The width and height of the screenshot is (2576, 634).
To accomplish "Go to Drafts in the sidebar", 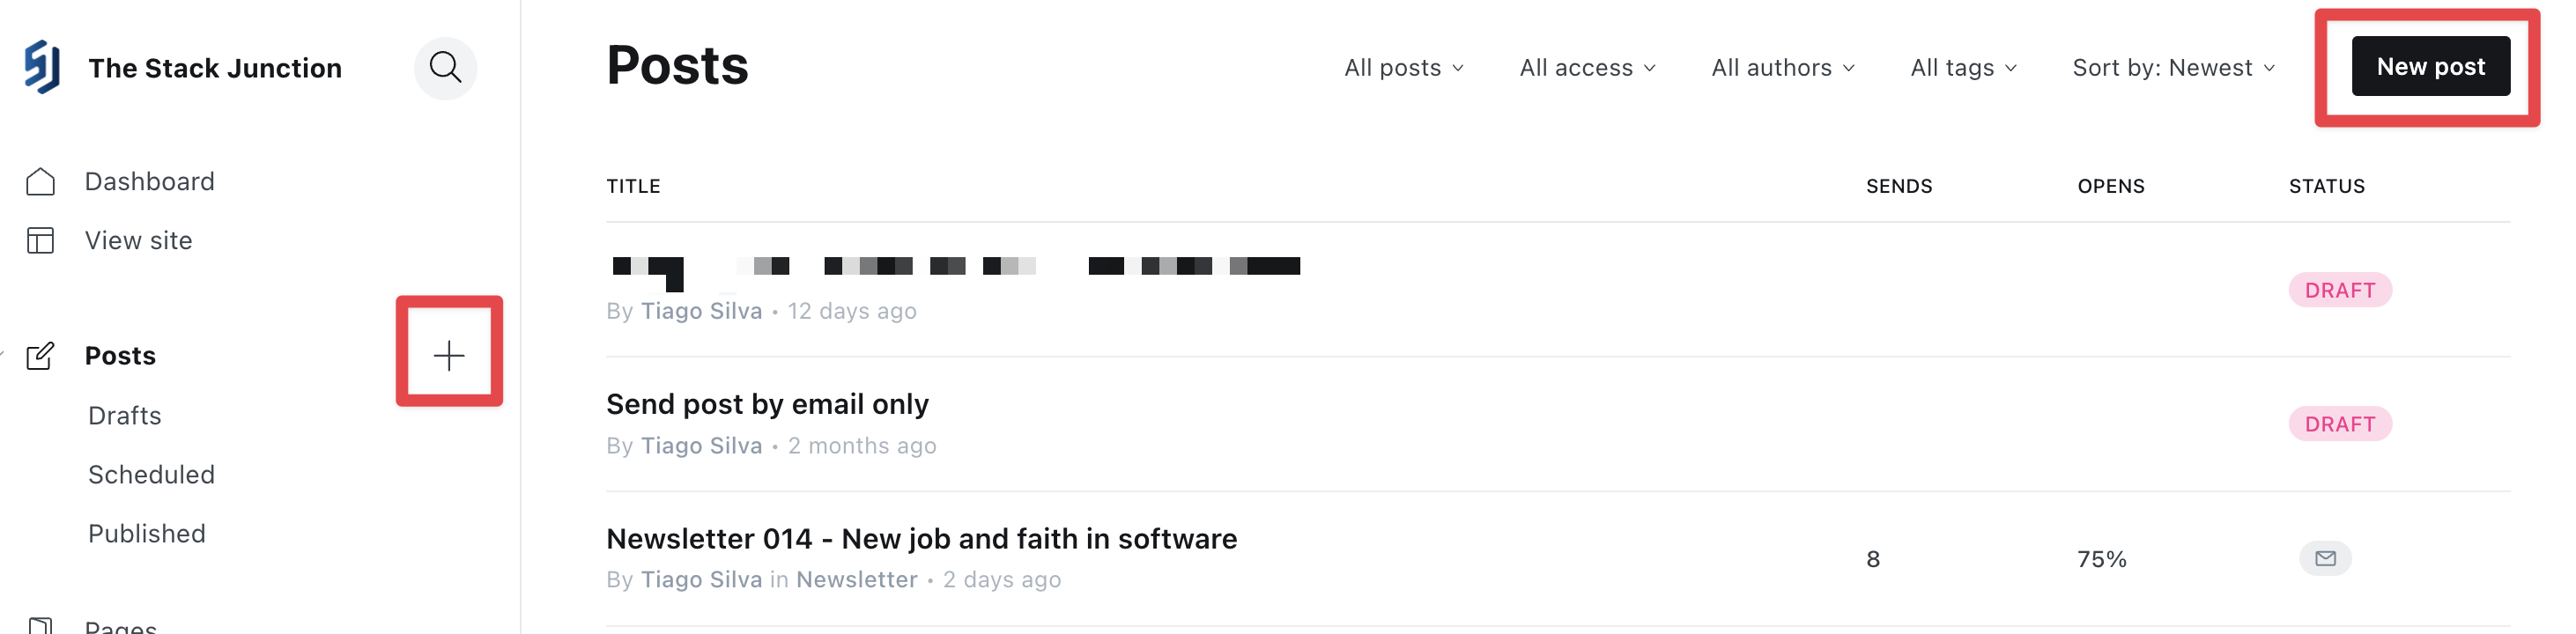I will tap(125, 416).
